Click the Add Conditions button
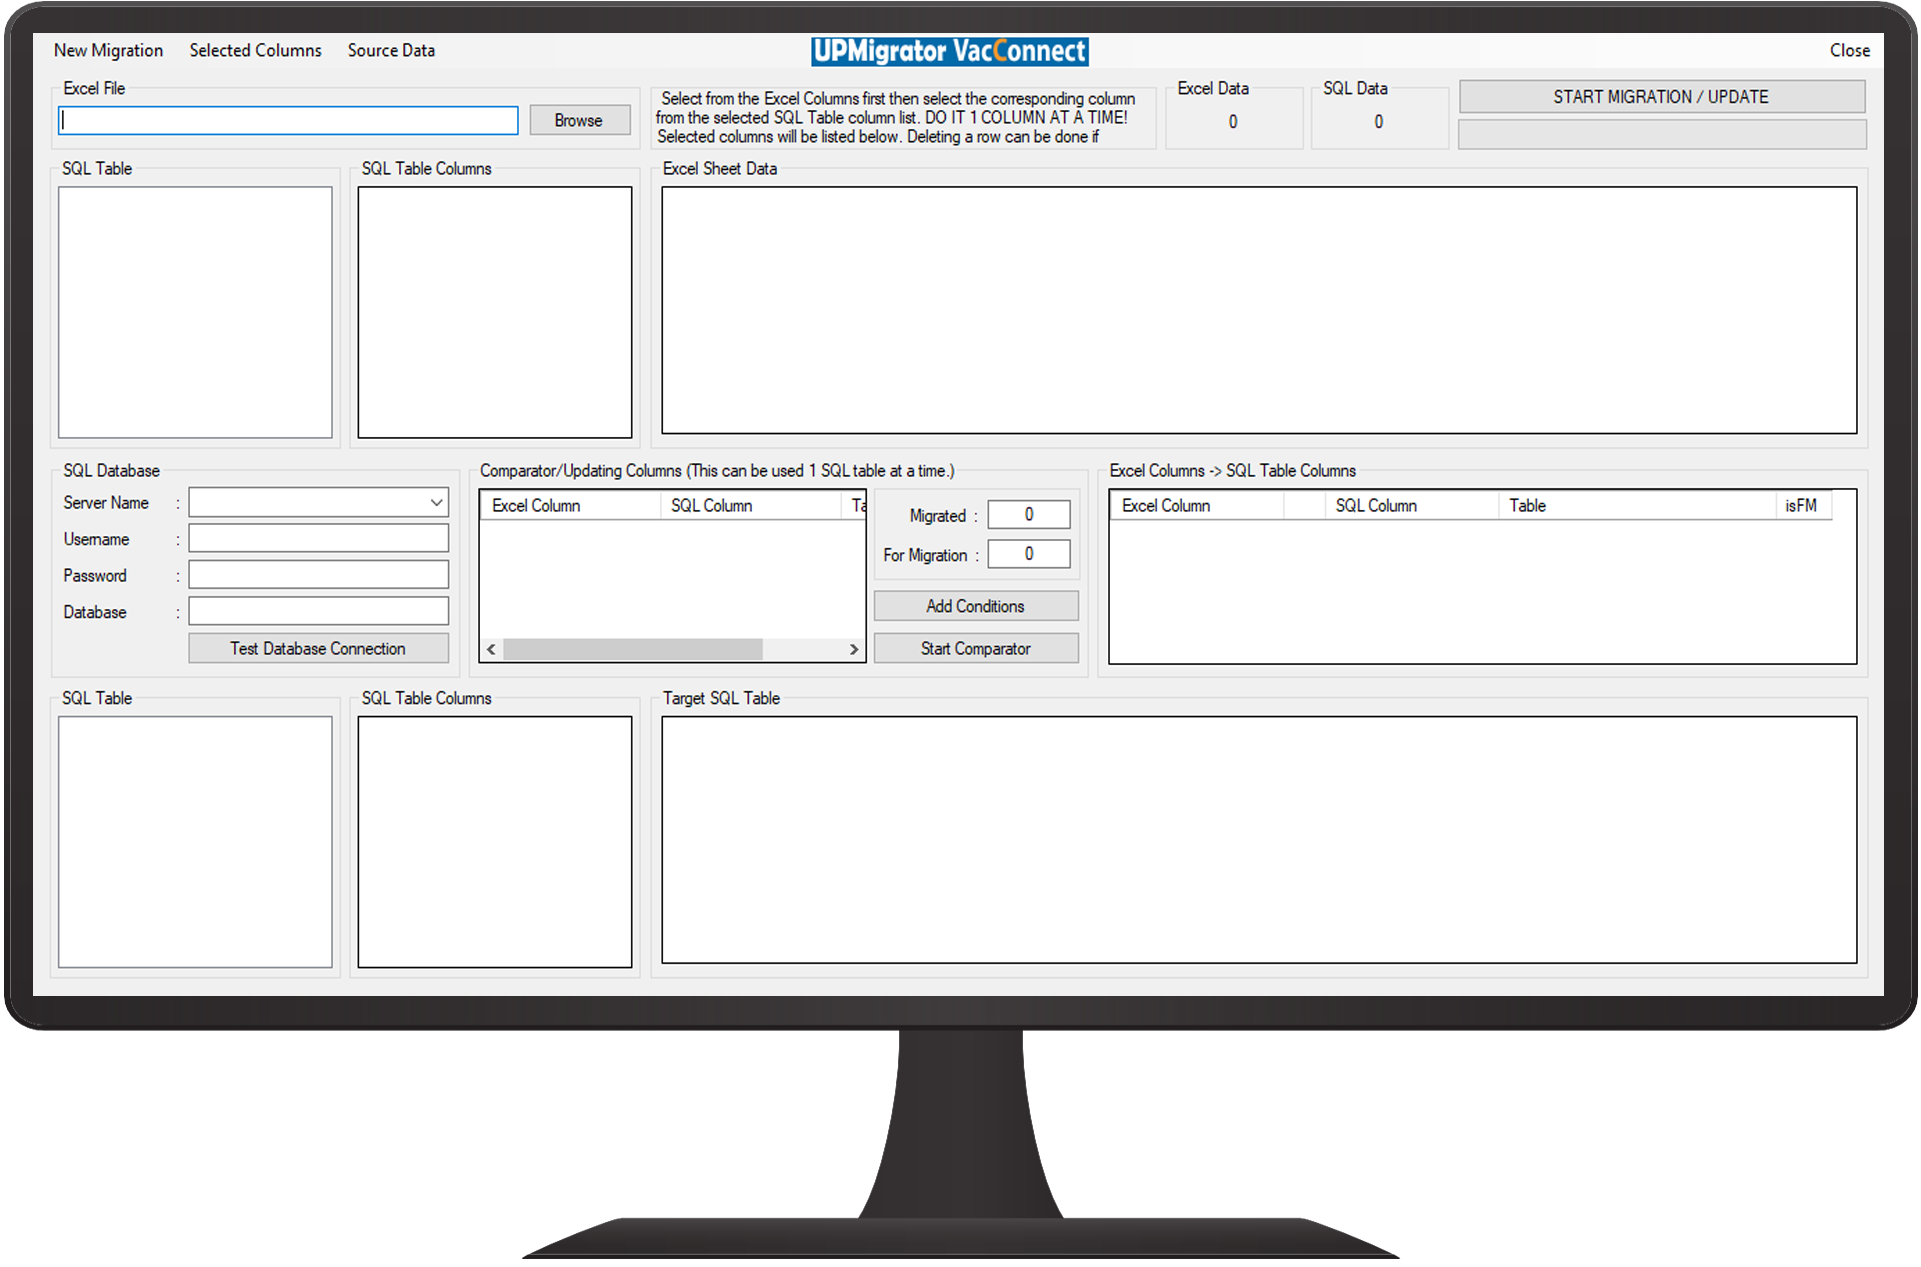Image resolution: width=1921 pixels, height=1267 pixels. pyautogui.click(x=976, y=606)
